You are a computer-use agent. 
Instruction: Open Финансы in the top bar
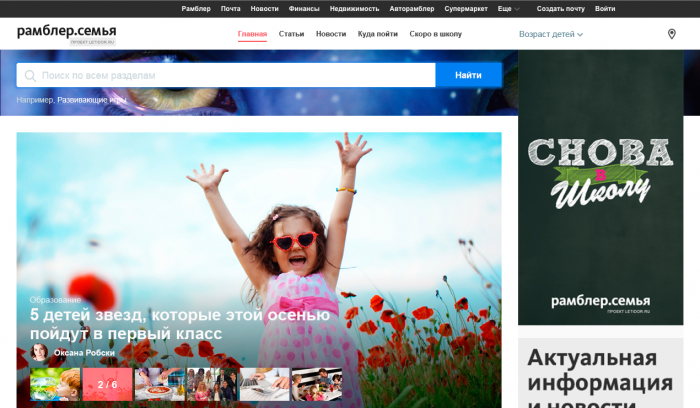[x=304, y=8]
